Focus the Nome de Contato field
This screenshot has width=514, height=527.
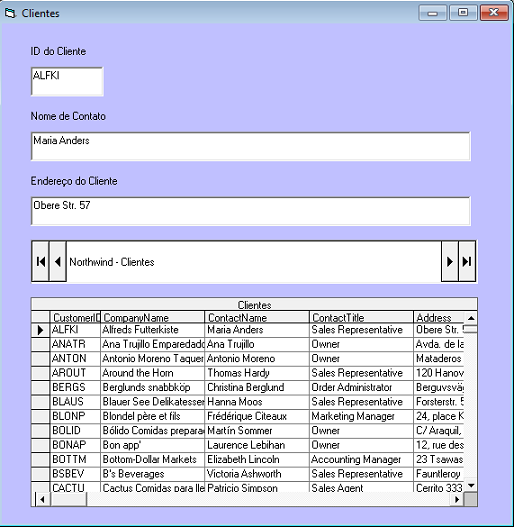pyautogui.click(x=251, y=146)
